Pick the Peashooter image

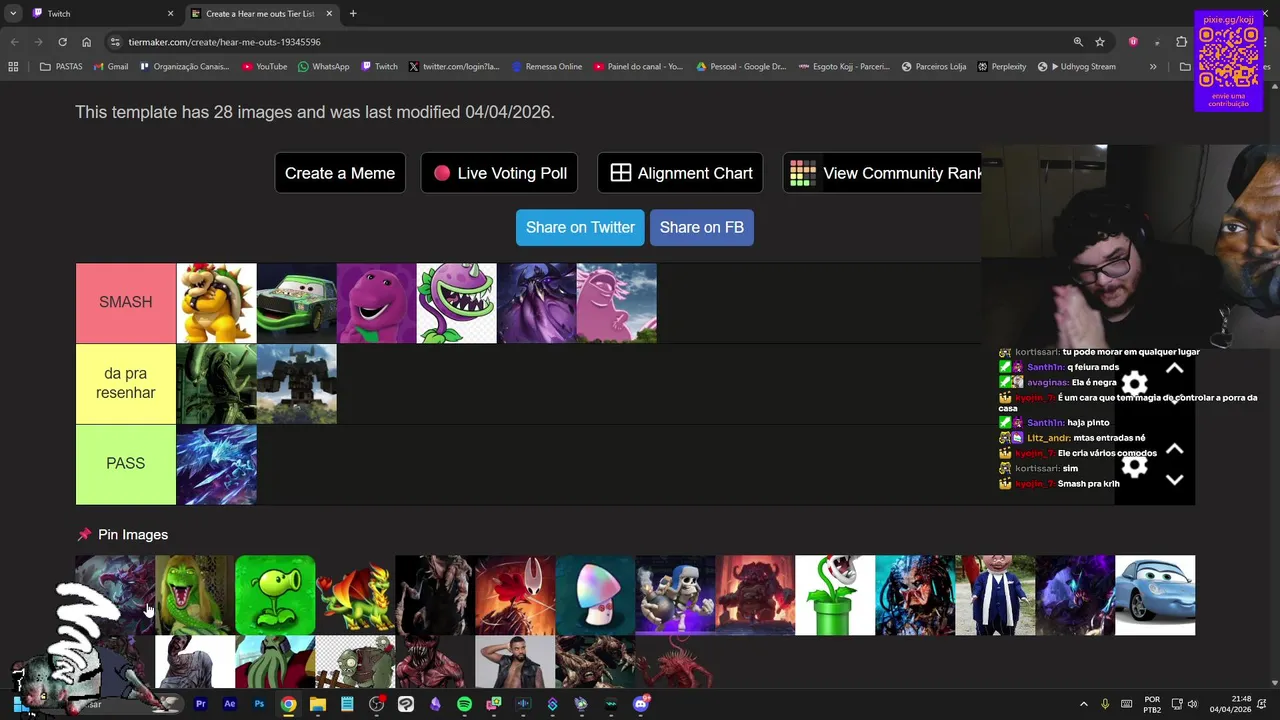pyautogui.click(x=275, y=595)
